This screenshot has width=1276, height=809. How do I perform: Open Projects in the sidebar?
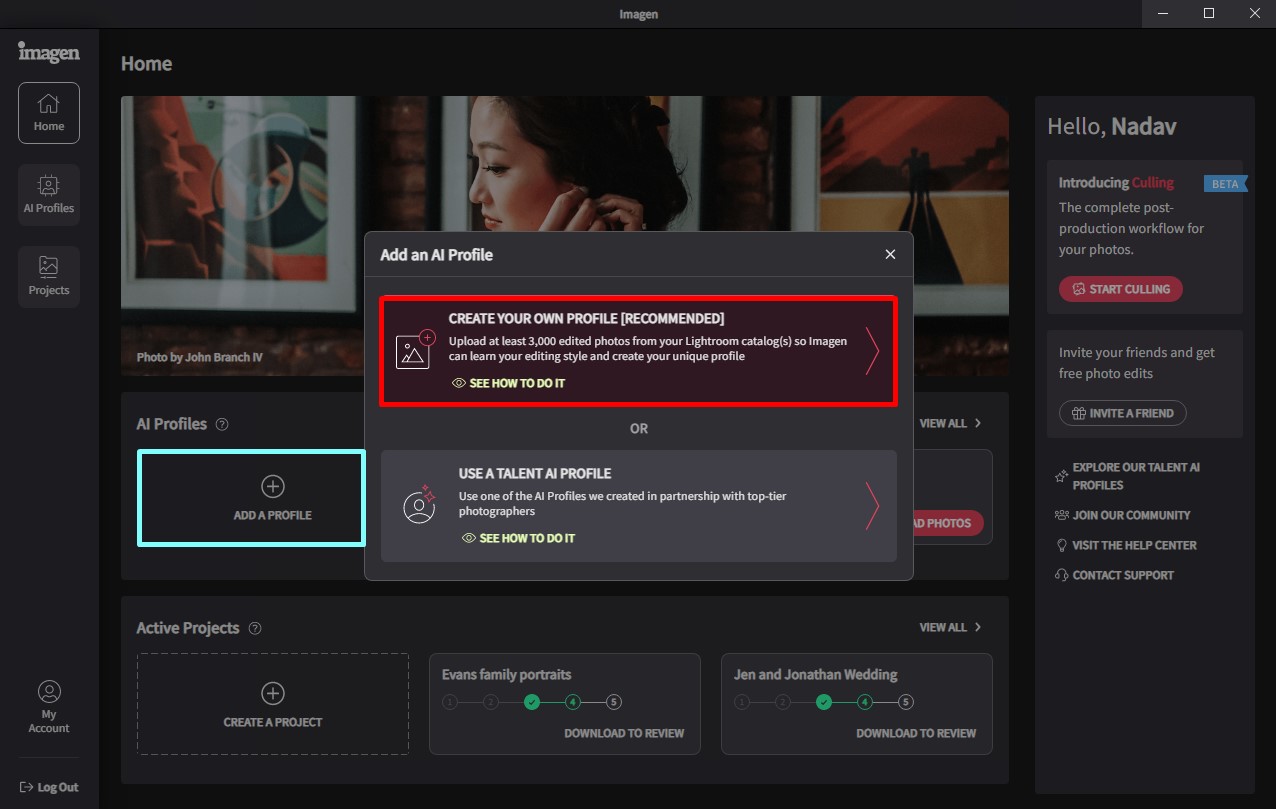pyautogui.click(x=48, y=277)
